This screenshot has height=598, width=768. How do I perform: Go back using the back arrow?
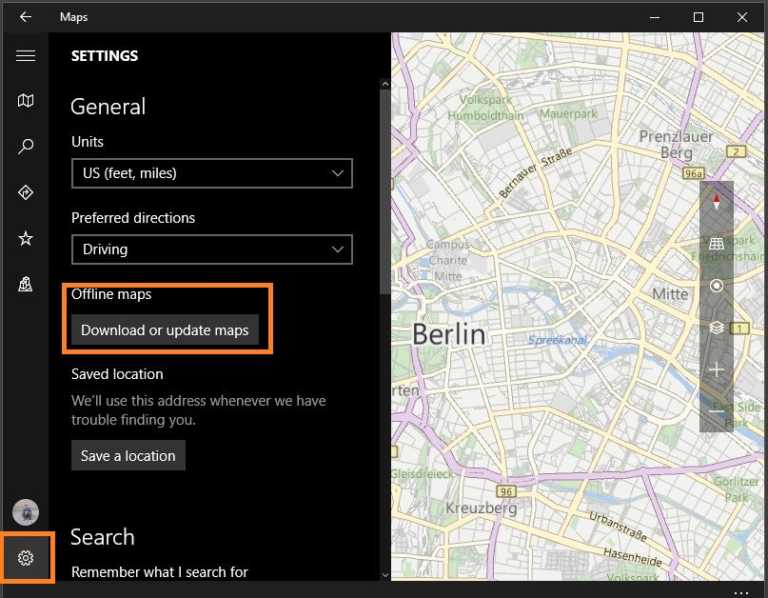(x=25, y=17)
